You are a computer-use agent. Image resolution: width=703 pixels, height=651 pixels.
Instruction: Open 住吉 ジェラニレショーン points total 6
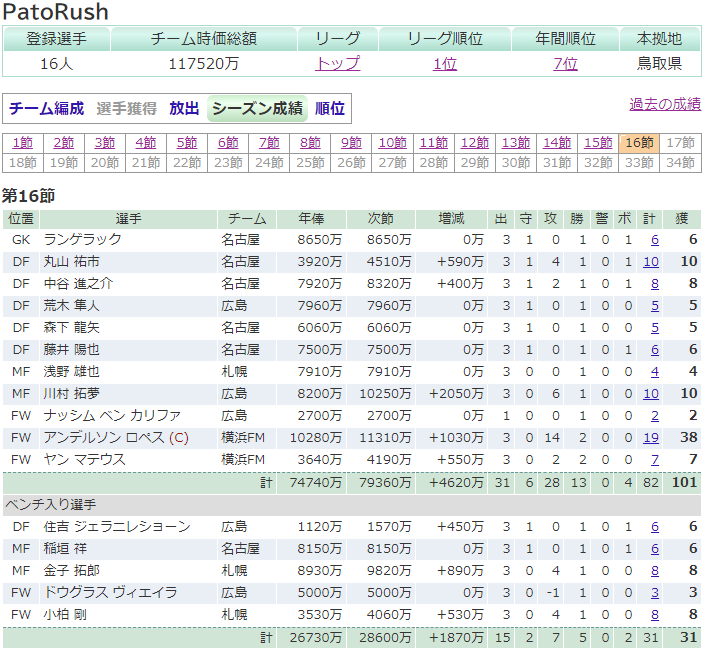(655, 527)
